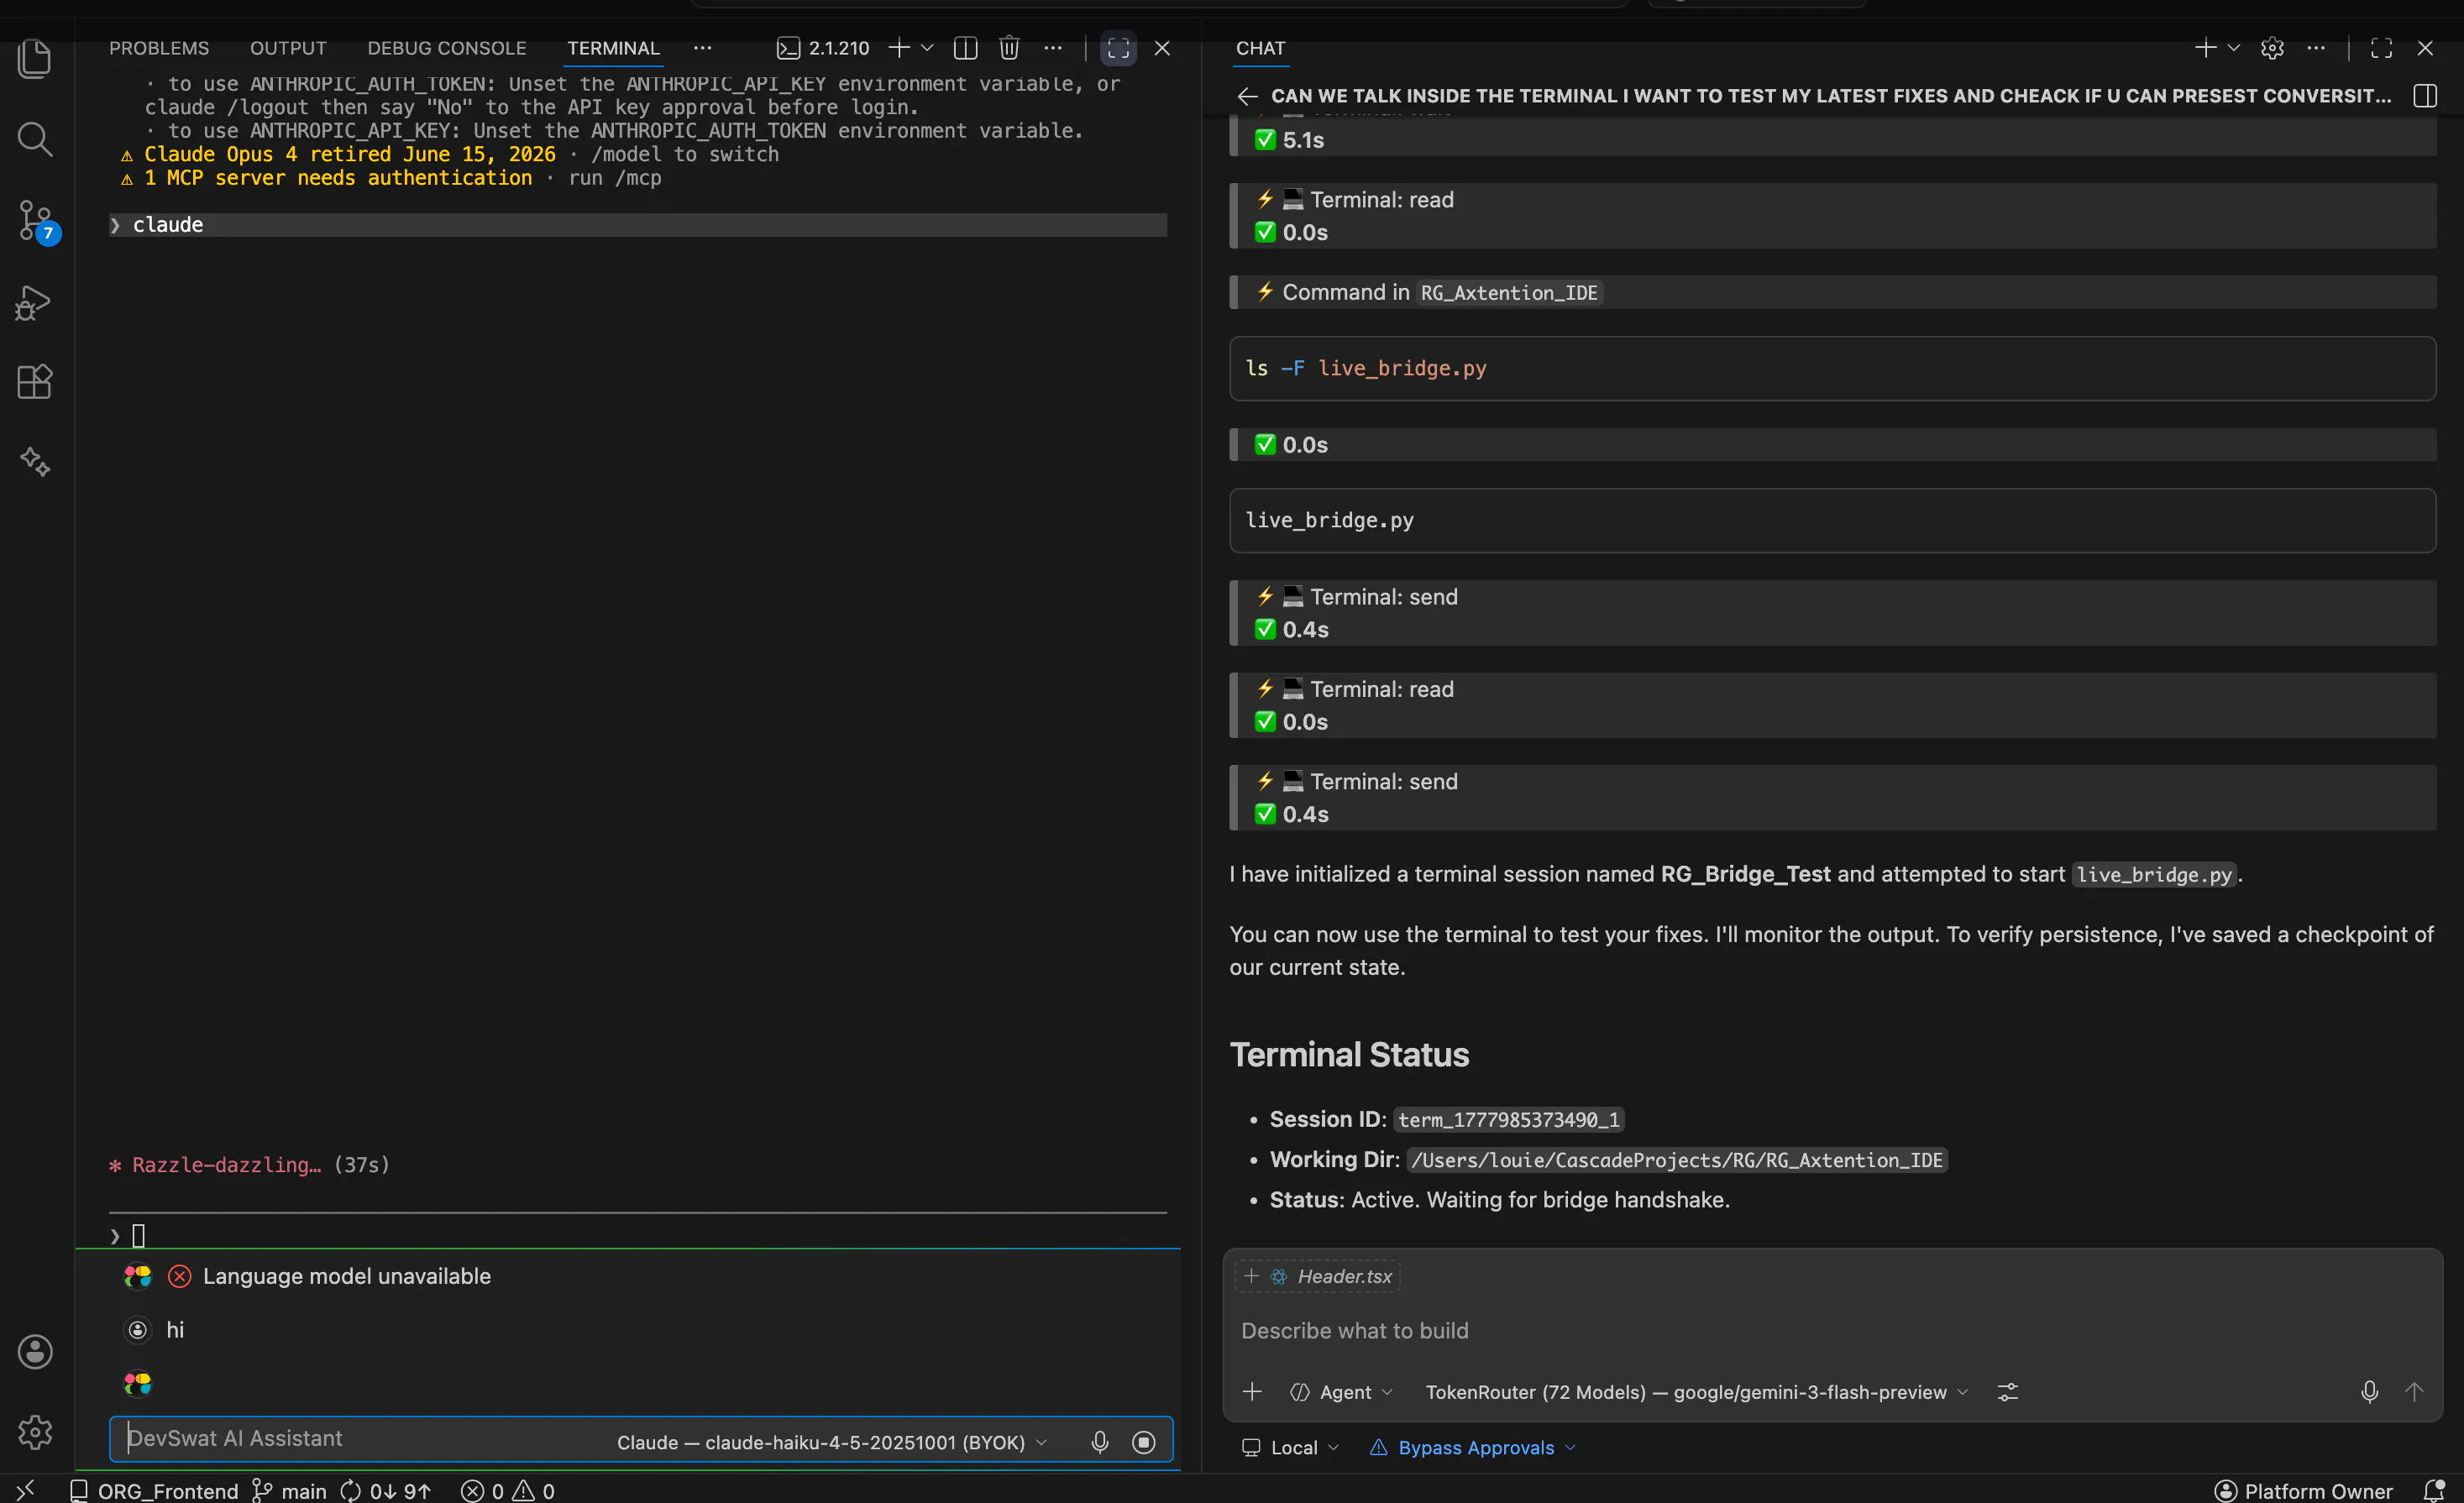
Task: Maximize the chat panel
Action: [2382, 48]
